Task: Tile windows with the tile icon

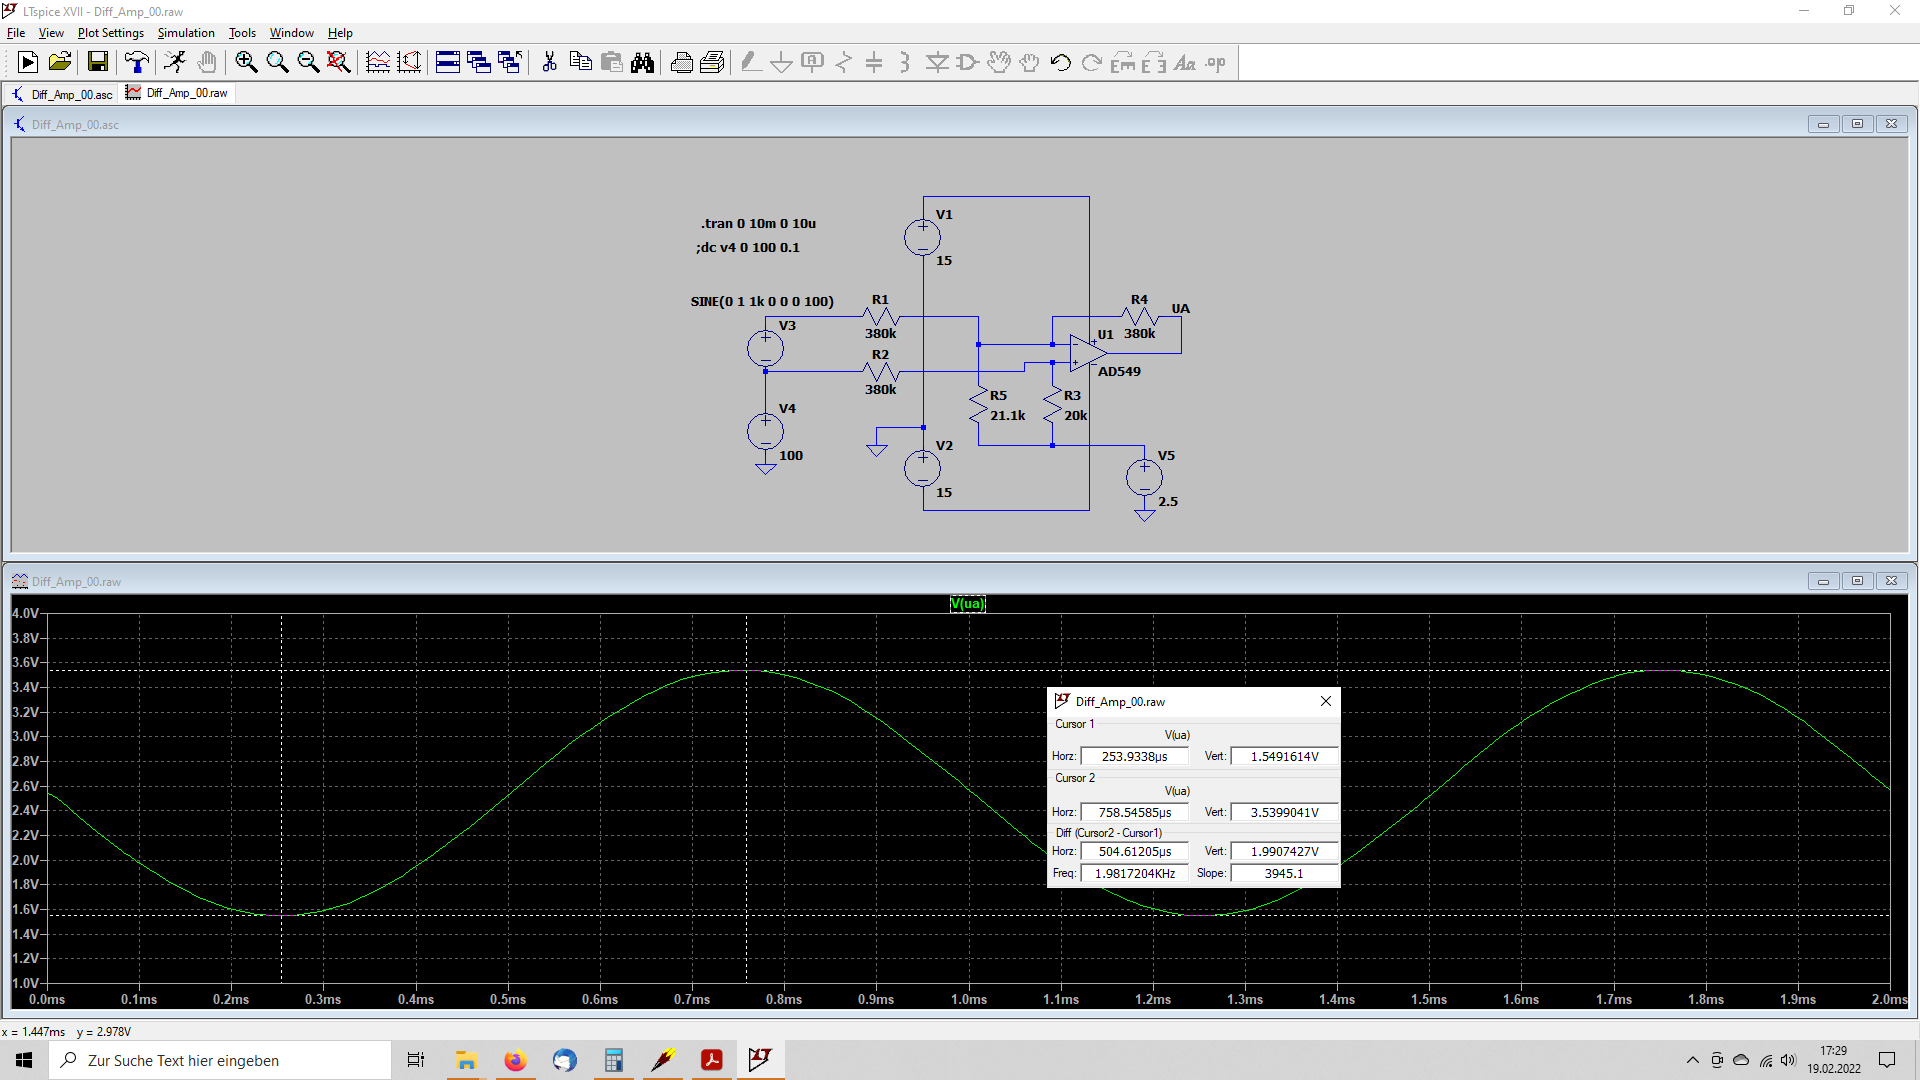Action: coord(448,63)
